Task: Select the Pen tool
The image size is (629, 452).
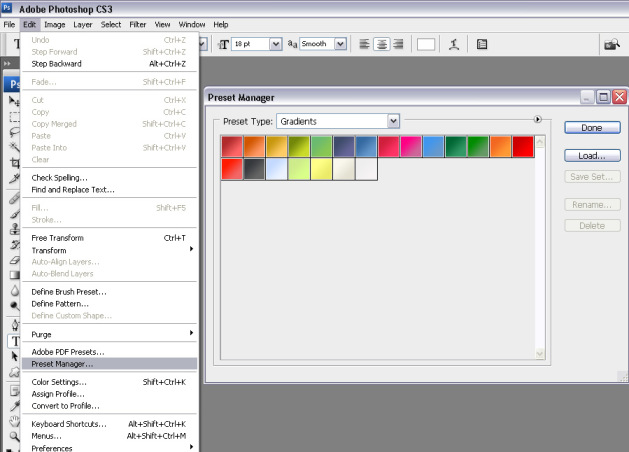Action: point(14,324)
